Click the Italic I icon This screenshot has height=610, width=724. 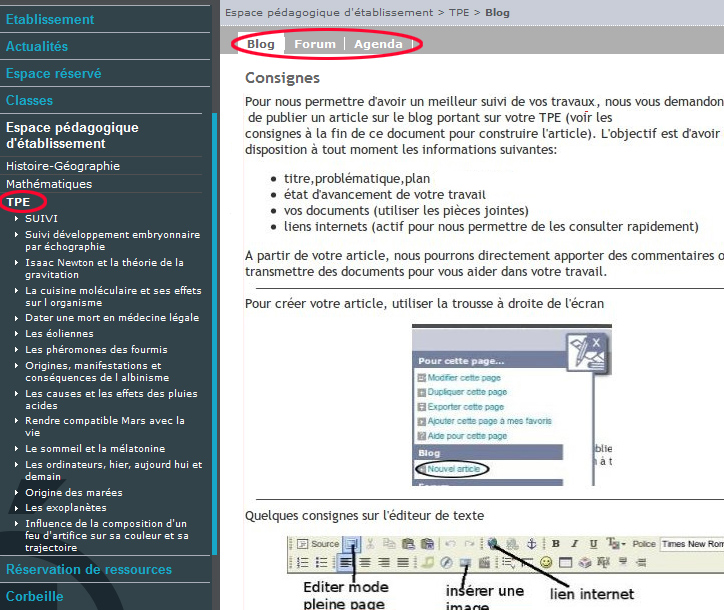(x=574, y=544)
